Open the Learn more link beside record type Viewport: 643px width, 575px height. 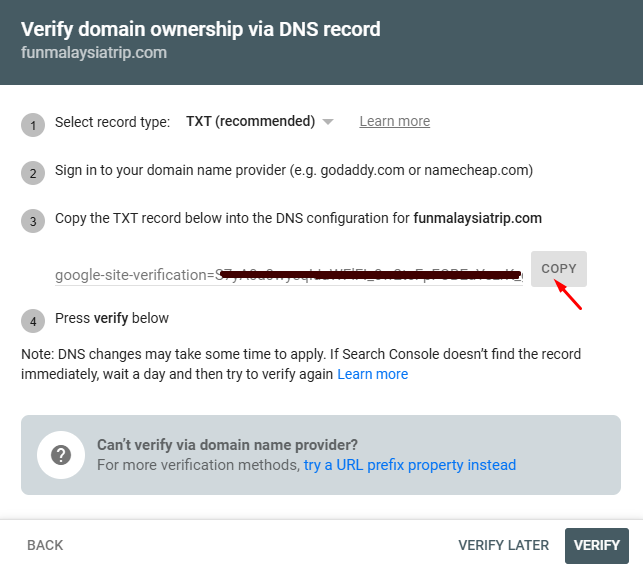394,121
